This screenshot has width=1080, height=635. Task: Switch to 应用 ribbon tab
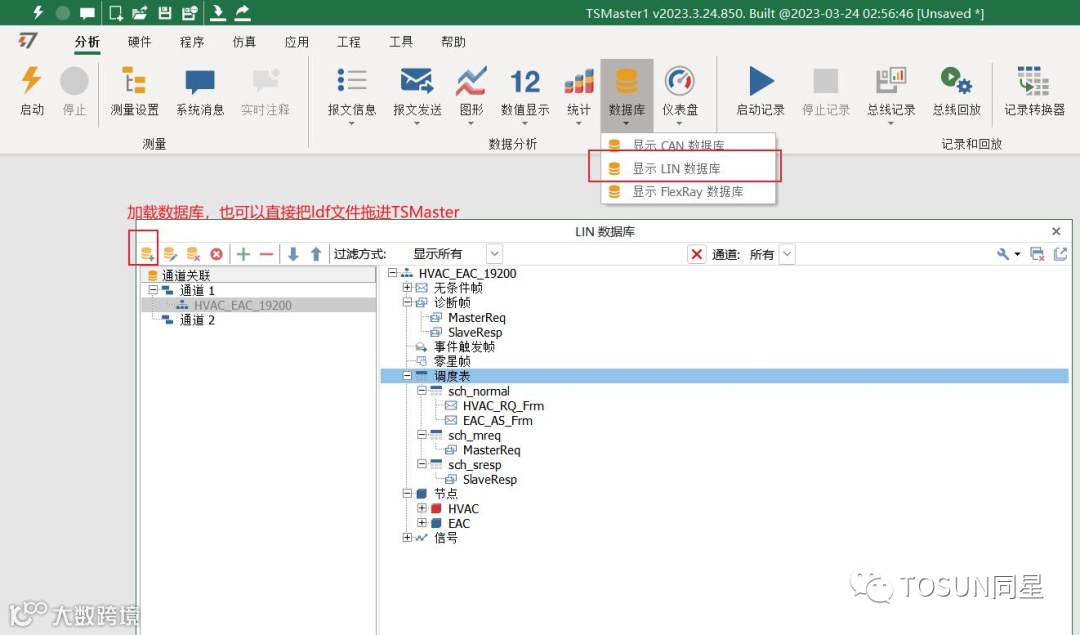296,42
